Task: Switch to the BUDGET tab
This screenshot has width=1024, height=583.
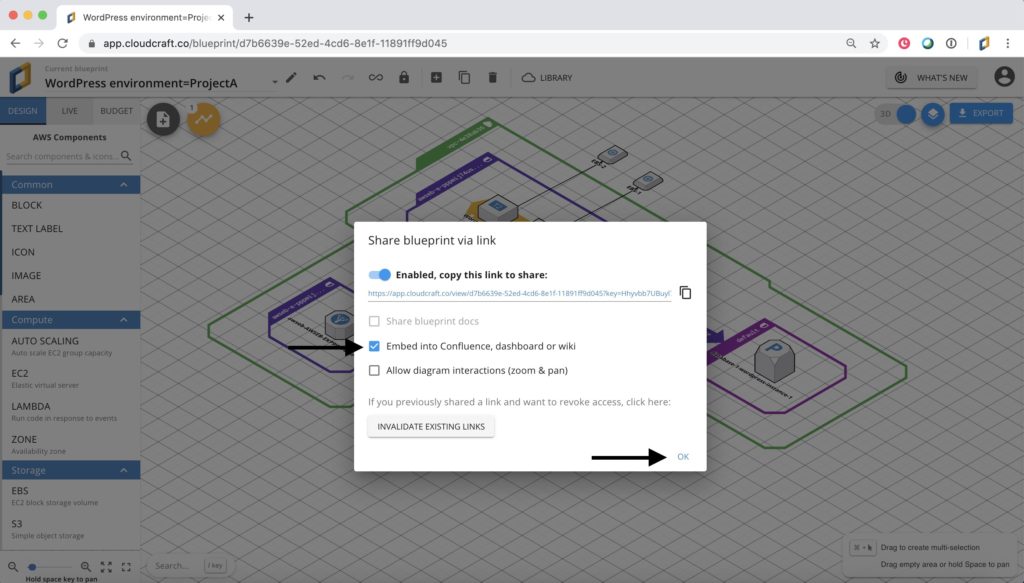Action: point(117,111)
